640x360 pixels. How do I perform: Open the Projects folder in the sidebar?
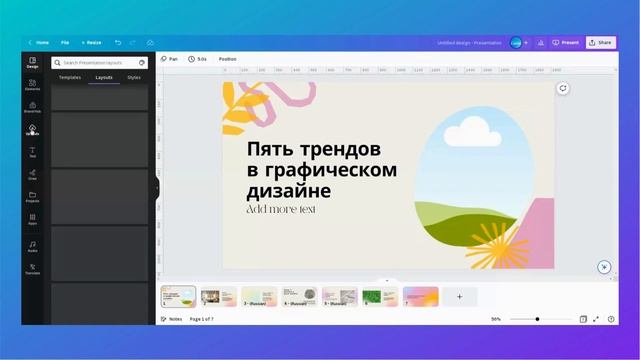point(32,197)
